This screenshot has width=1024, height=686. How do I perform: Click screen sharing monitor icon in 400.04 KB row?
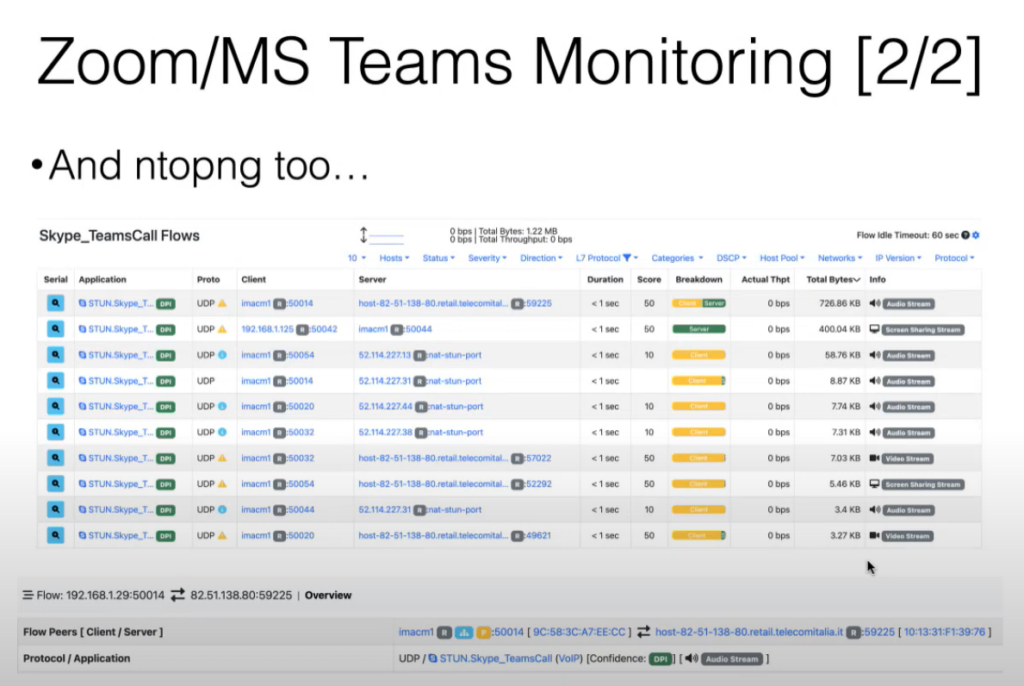pyautogui.click(x=874, y=329)
